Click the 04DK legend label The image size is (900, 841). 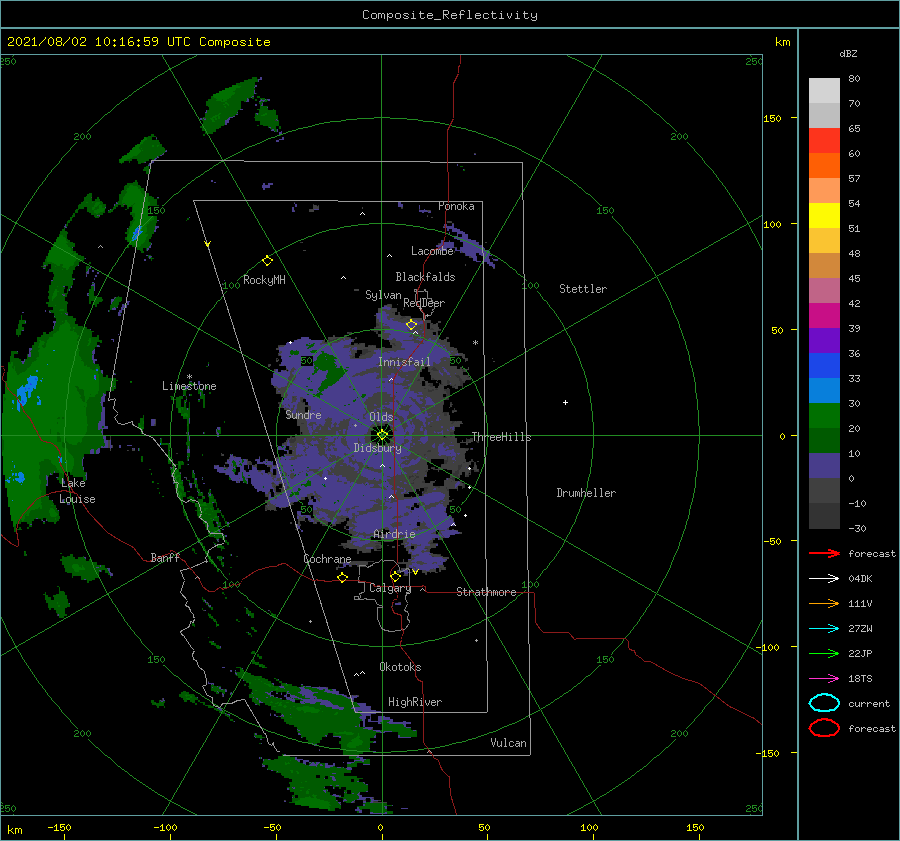point(860,579)
